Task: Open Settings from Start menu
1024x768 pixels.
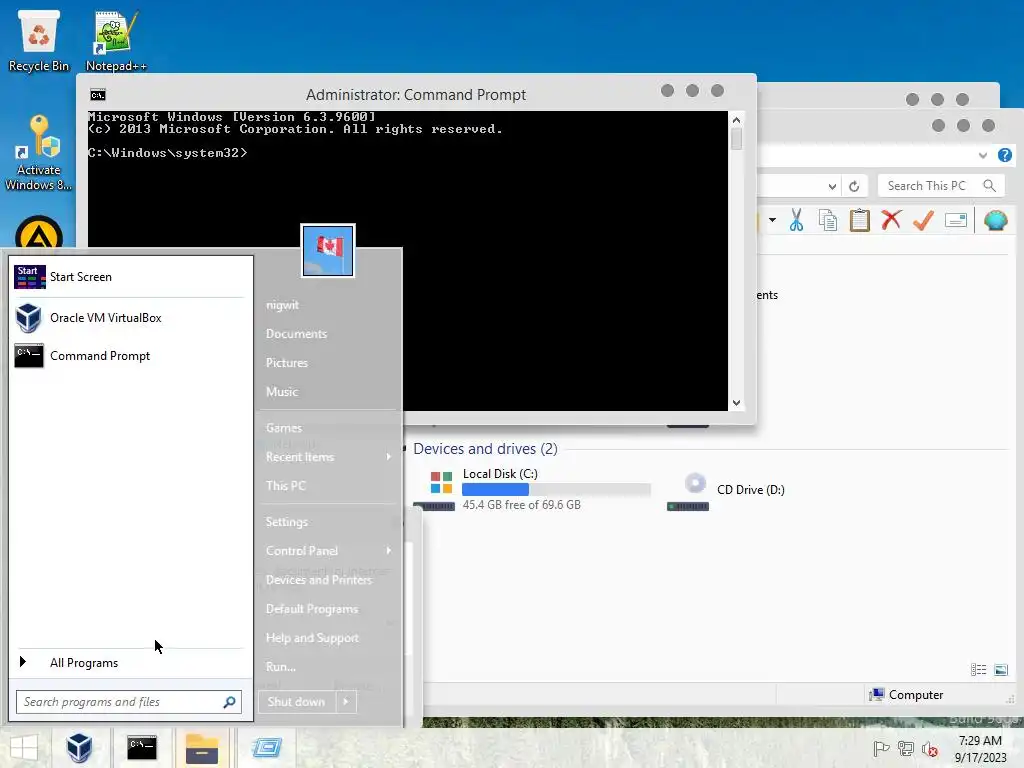Action: tap(287, 522)
